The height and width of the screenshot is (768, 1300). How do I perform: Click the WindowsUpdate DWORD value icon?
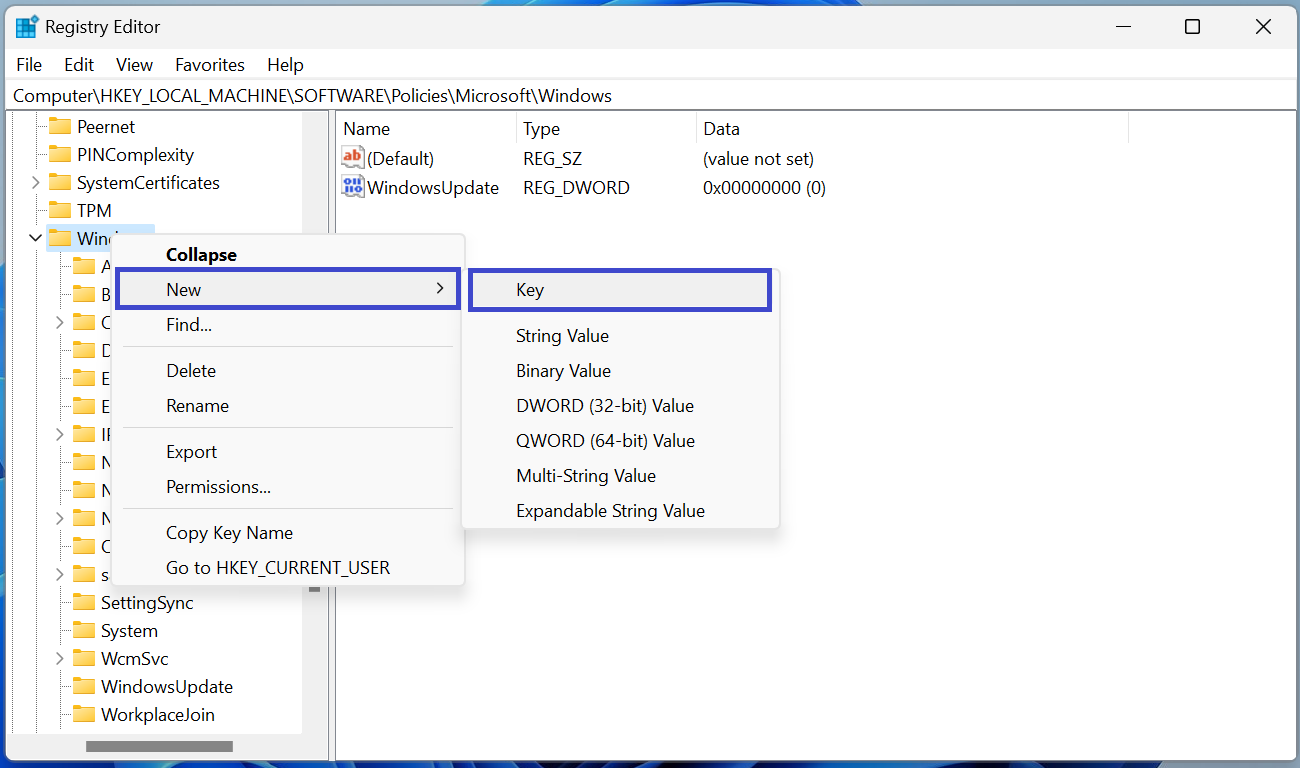[x=353, y=187]
